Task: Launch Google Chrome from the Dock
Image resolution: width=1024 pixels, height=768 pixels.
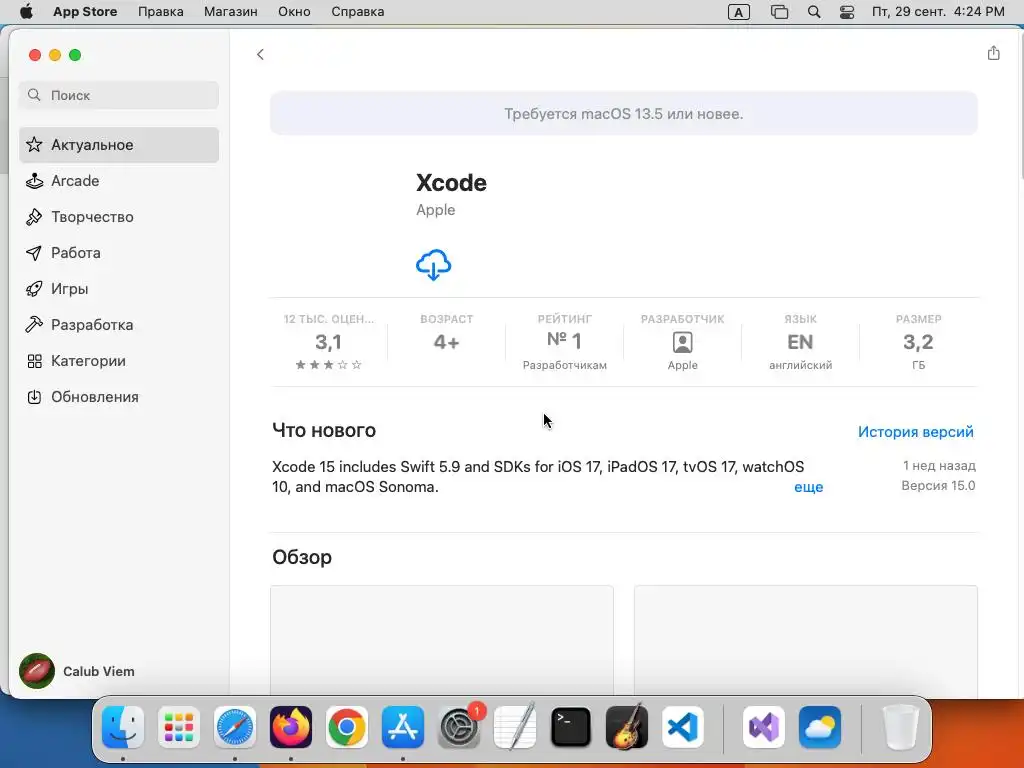Action: [347, 727]
